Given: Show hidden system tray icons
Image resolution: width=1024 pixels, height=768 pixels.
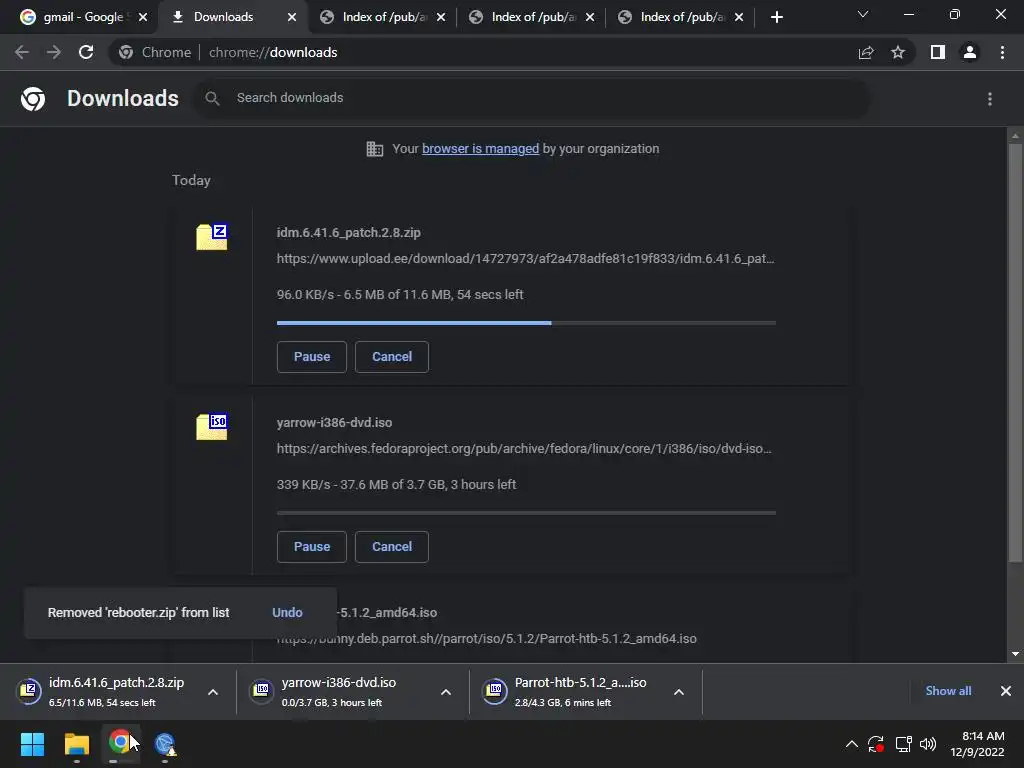Looking at the screenshot, I should click(852, 744).
